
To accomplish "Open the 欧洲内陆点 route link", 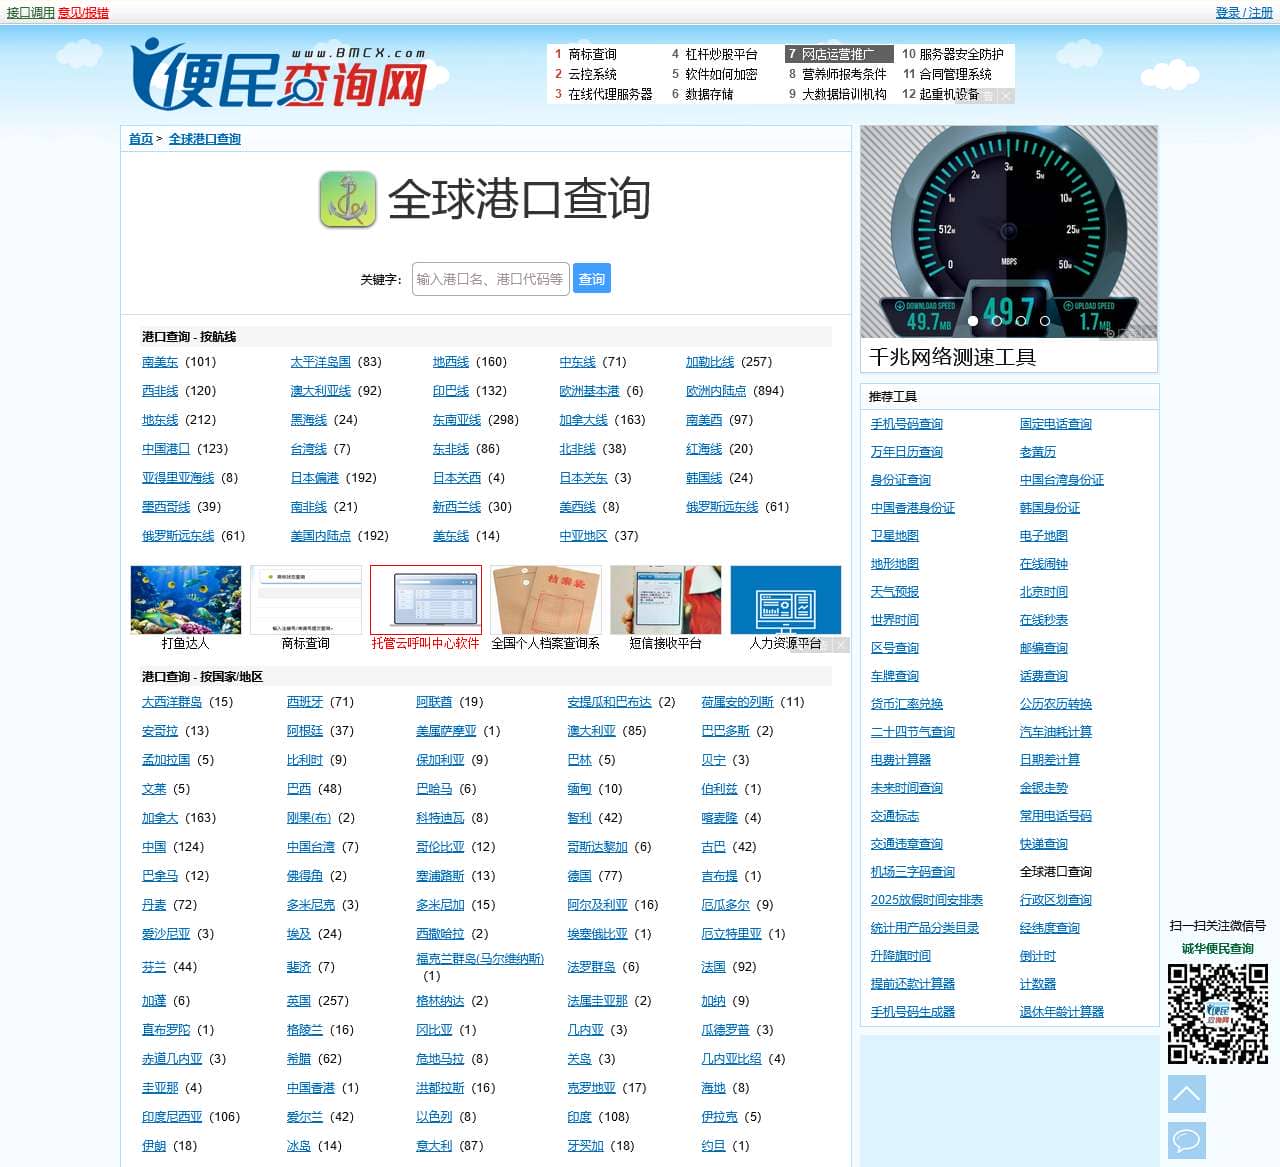I will (716, 391).
